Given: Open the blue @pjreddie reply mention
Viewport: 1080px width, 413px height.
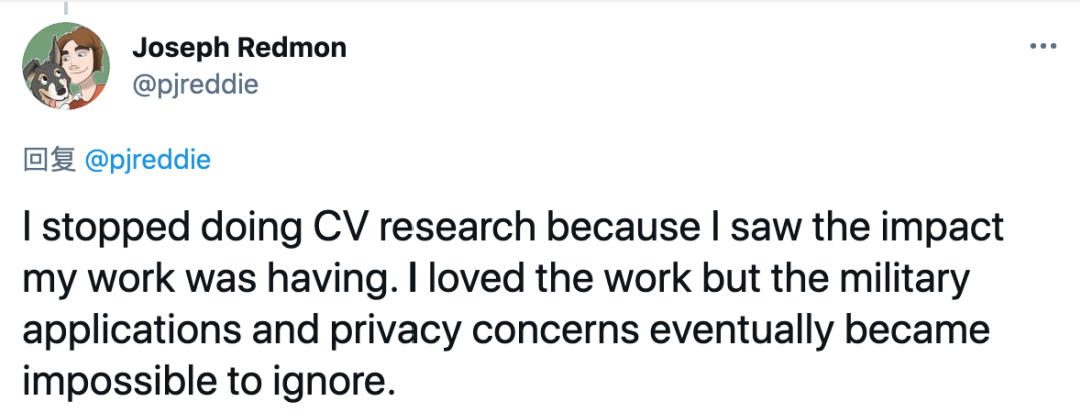Looking at the screenshot, I should pyautogui.click(x=148, y=160).
